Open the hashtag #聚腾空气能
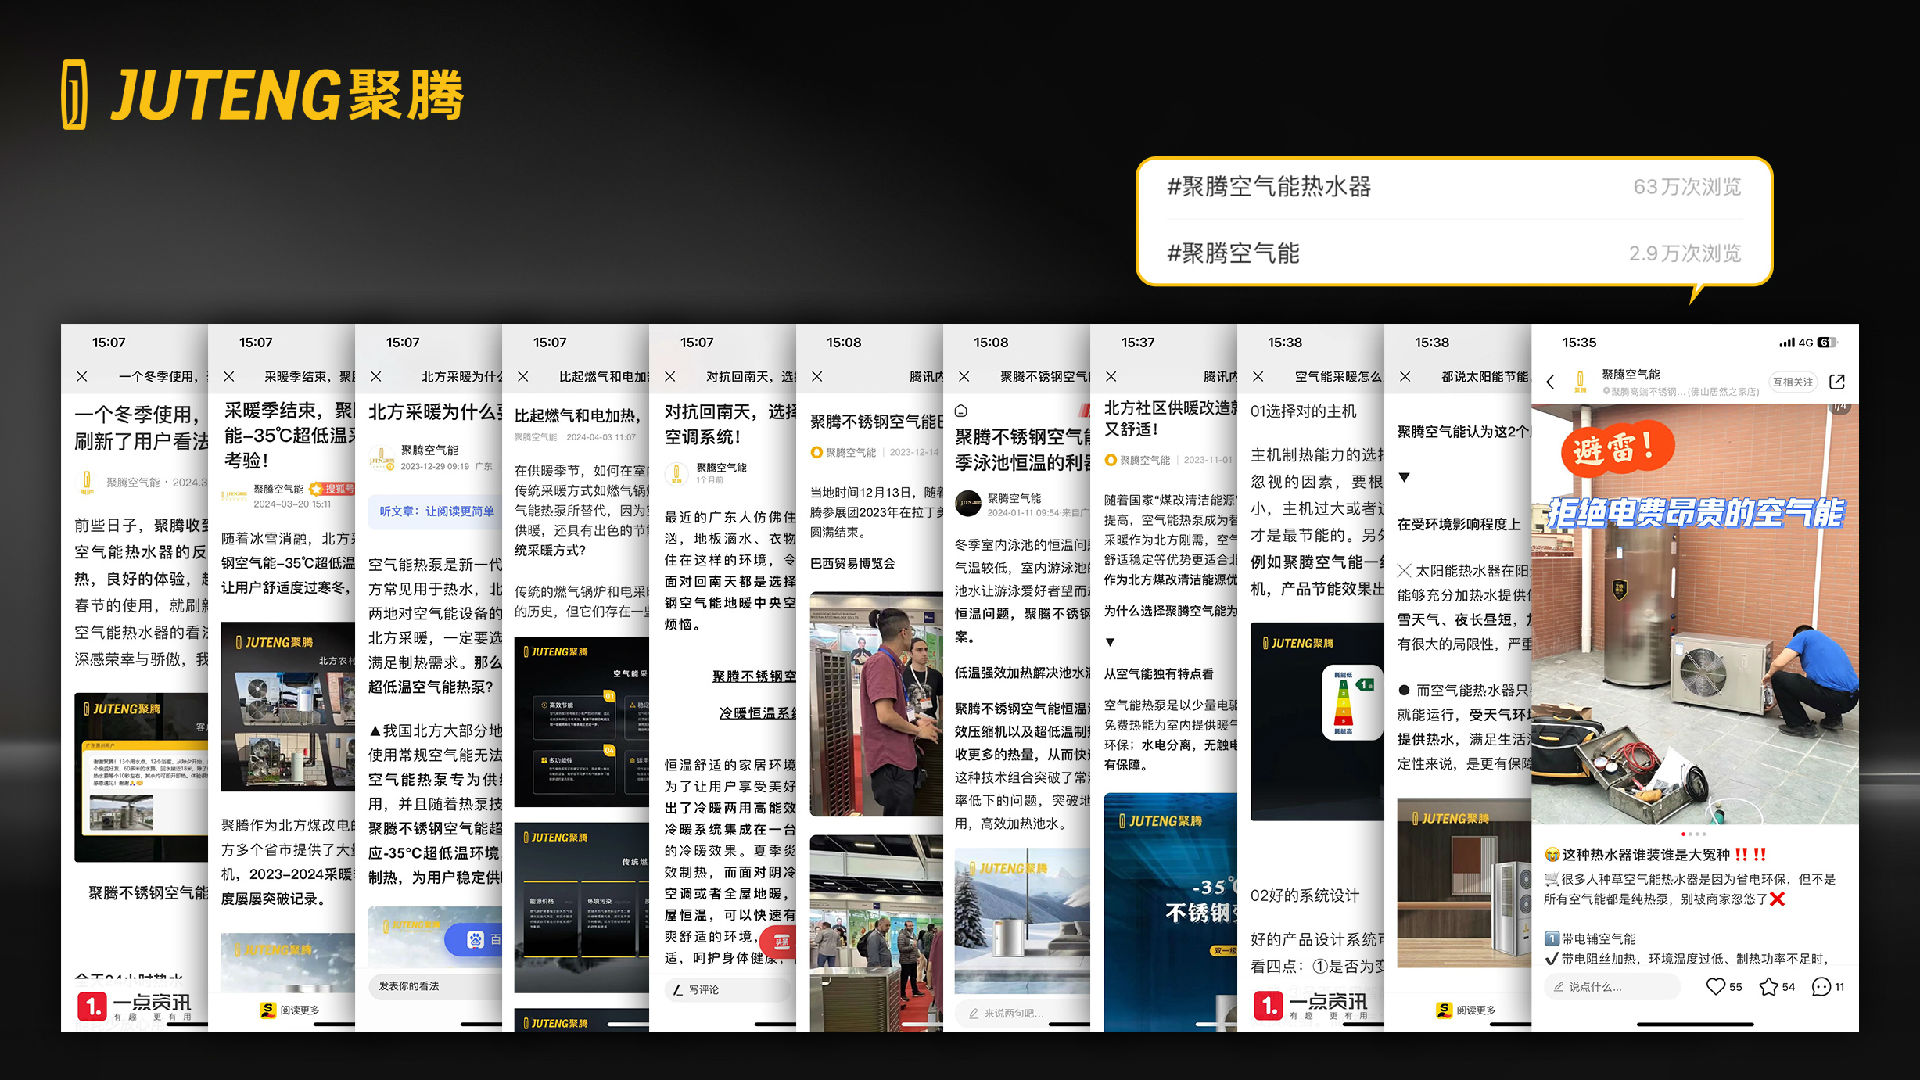 click(1233, 254)
